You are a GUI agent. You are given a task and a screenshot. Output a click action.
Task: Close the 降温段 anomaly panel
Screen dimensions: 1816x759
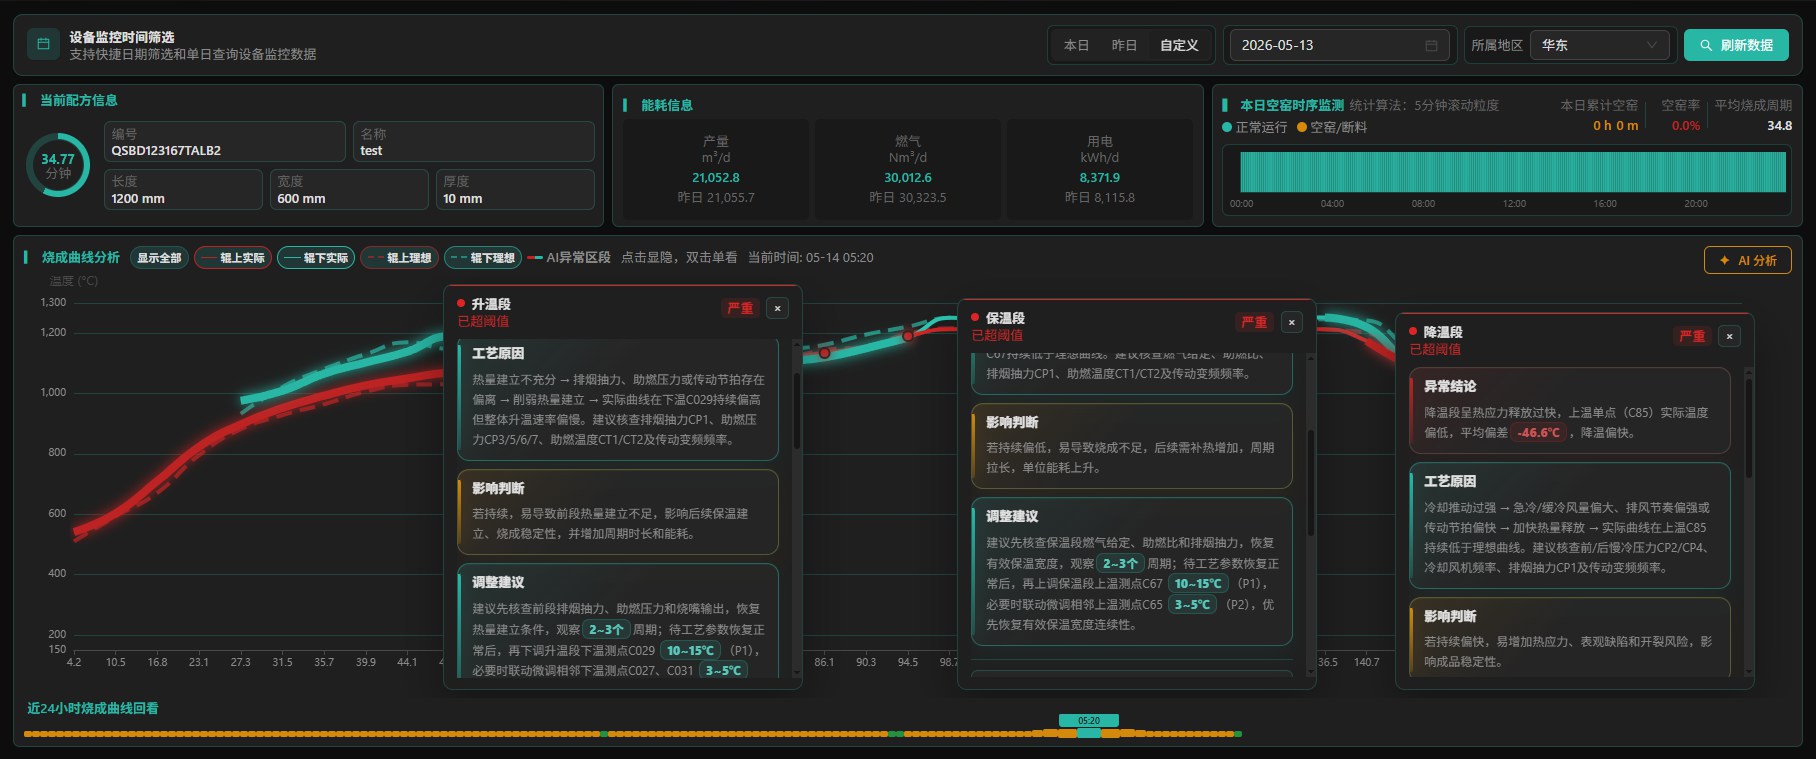point(1730,336)
